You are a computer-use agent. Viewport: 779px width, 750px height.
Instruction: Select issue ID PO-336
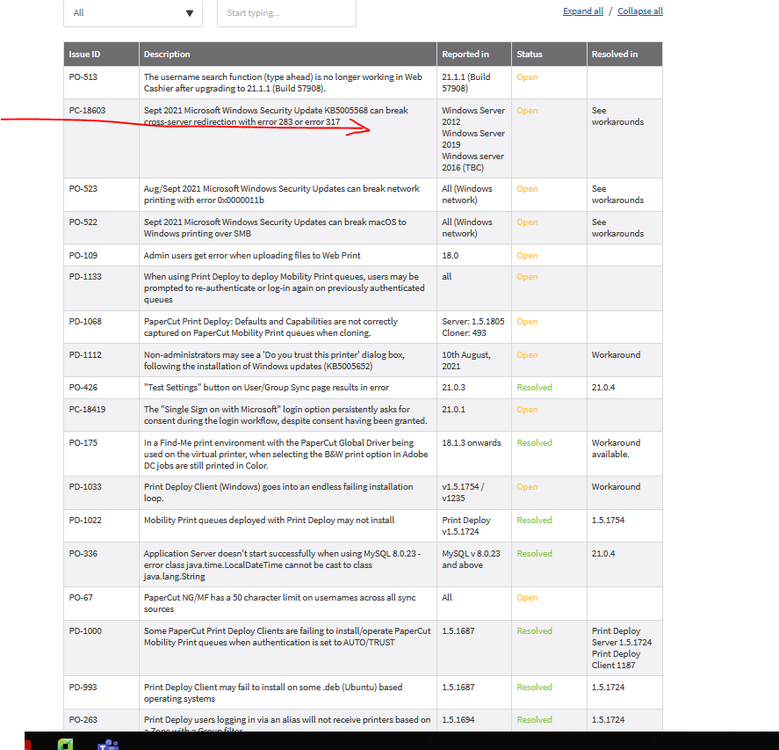[83, 553]
